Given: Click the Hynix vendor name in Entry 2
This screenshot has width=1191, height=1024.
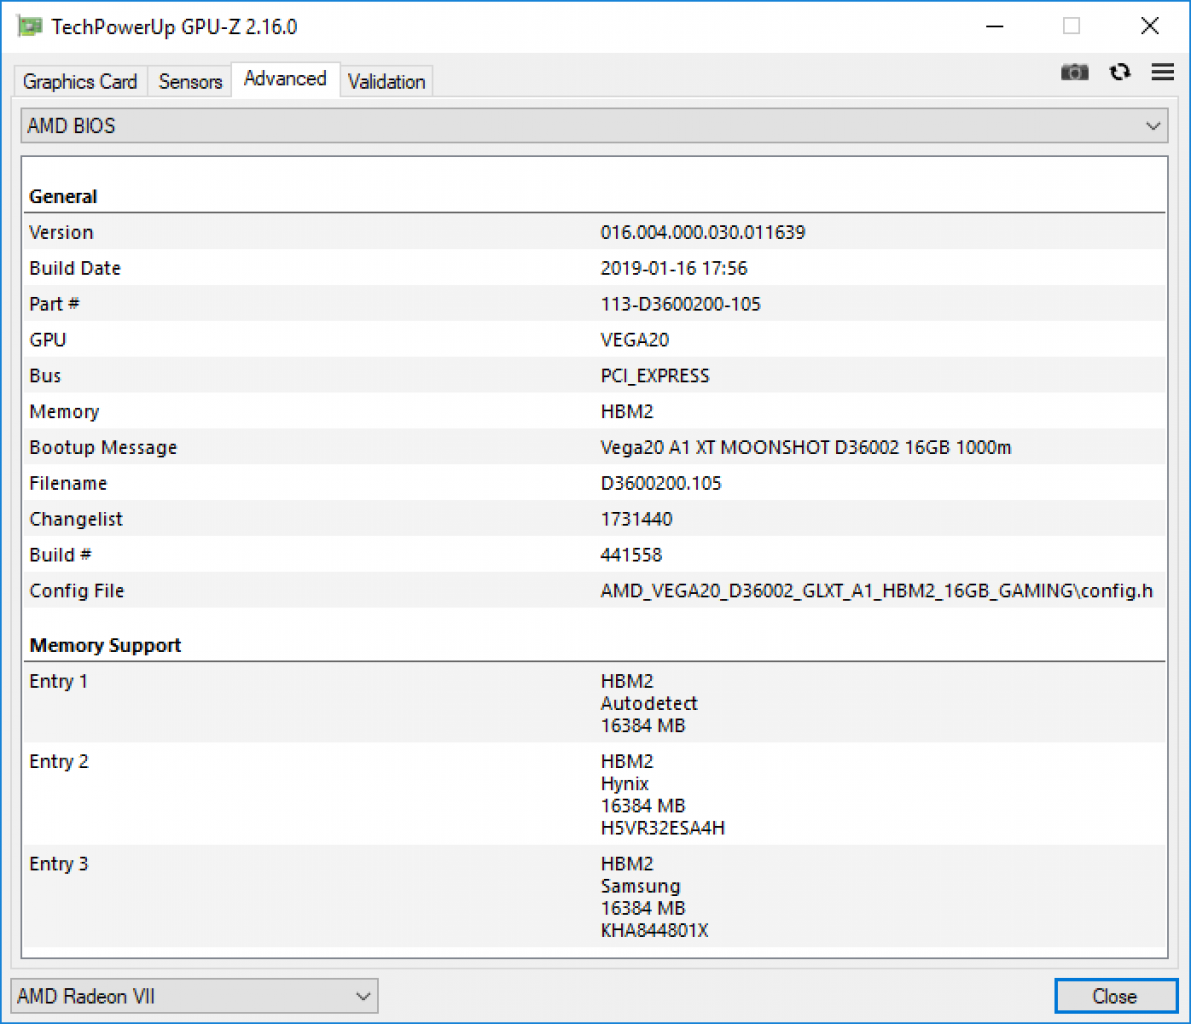Looking at the screenshot, I should point(624,783).
